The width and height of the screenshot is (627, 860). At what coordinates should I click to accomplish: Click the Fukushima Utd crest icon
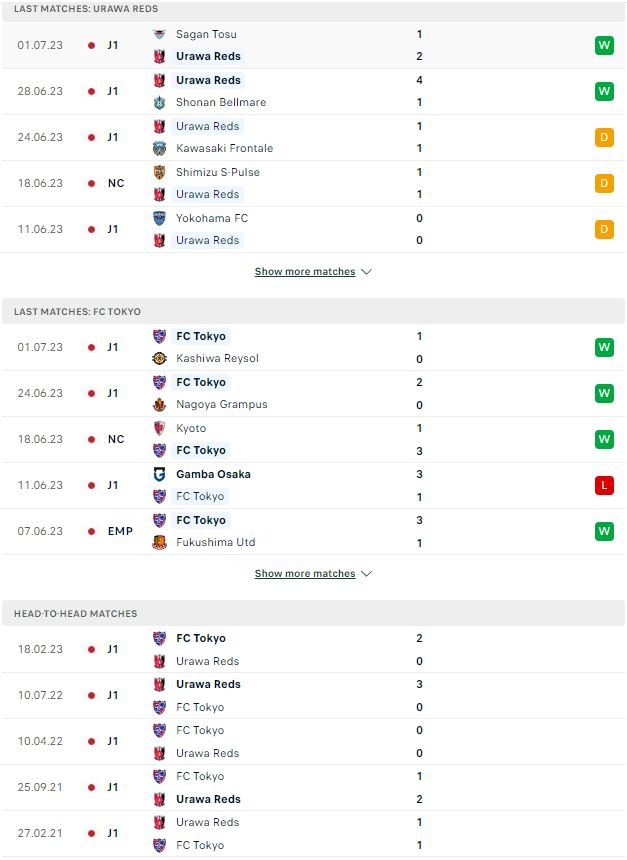click(x=159, y=542)
